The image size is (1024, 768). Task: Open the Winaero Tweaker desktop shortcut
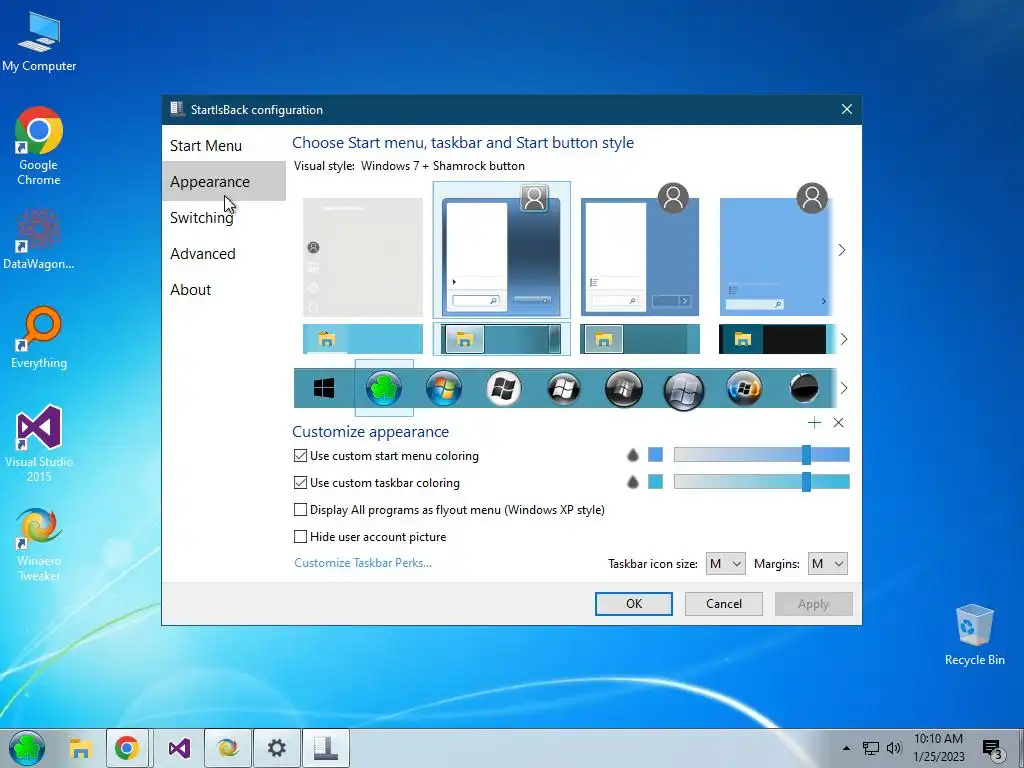pos(39,545)
